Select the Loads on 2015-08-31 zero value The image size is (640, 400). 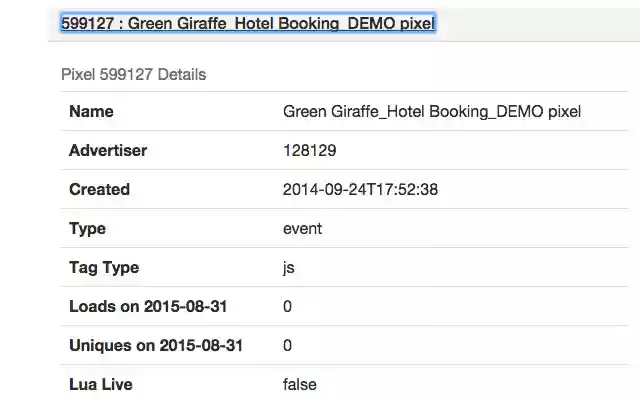[x=287, y=307]
